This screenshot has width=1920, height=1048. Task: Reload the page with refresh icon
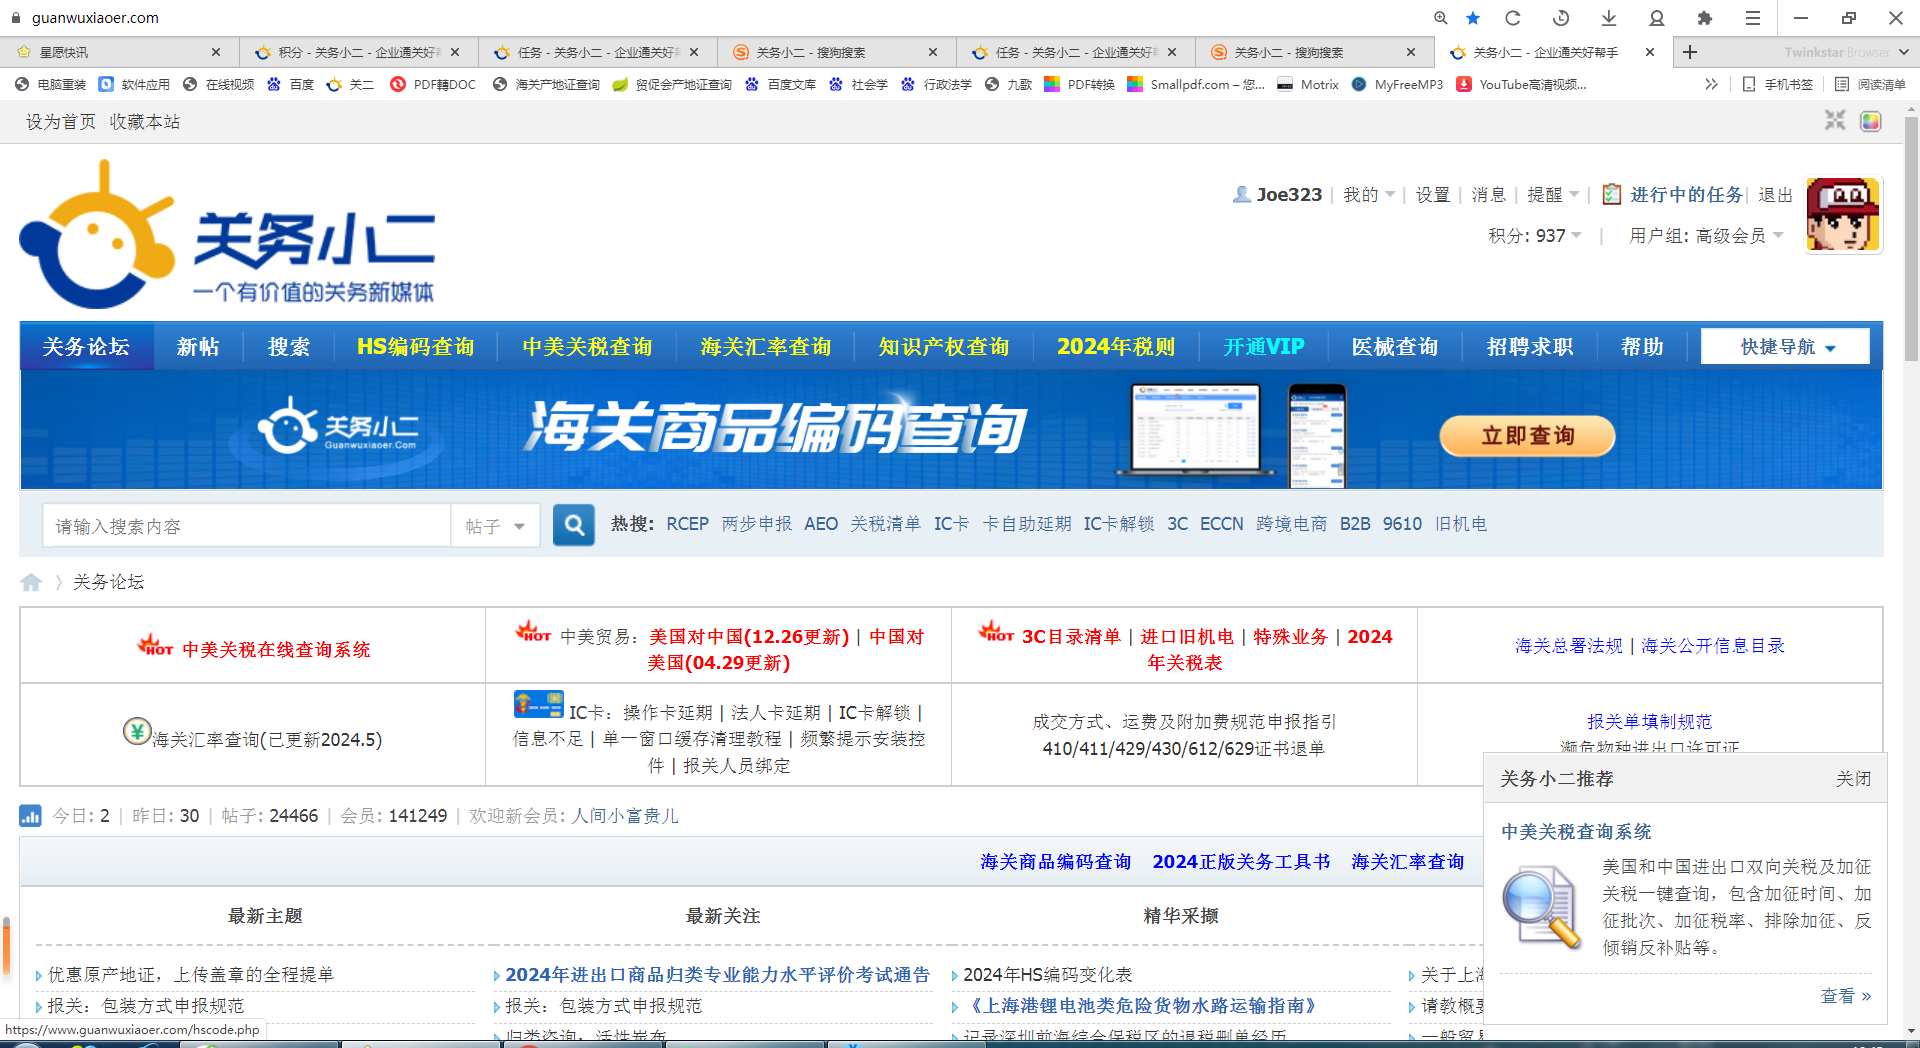(1513, 18)
